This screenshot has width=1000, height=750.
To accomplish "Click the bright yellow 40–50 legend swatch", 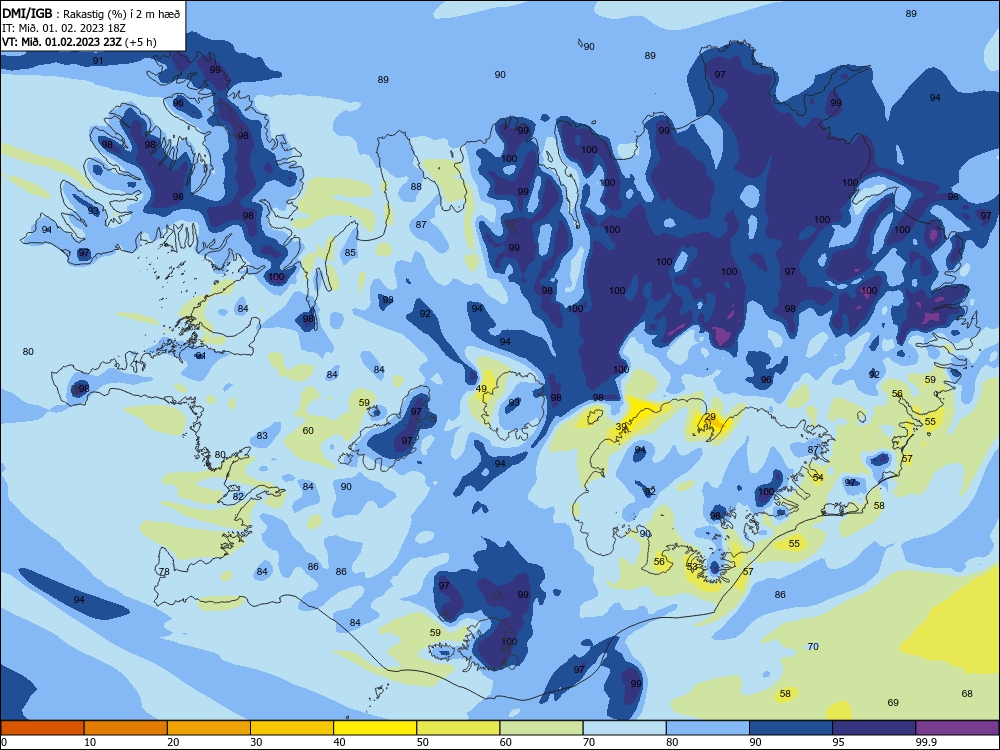I will (375, 728).
